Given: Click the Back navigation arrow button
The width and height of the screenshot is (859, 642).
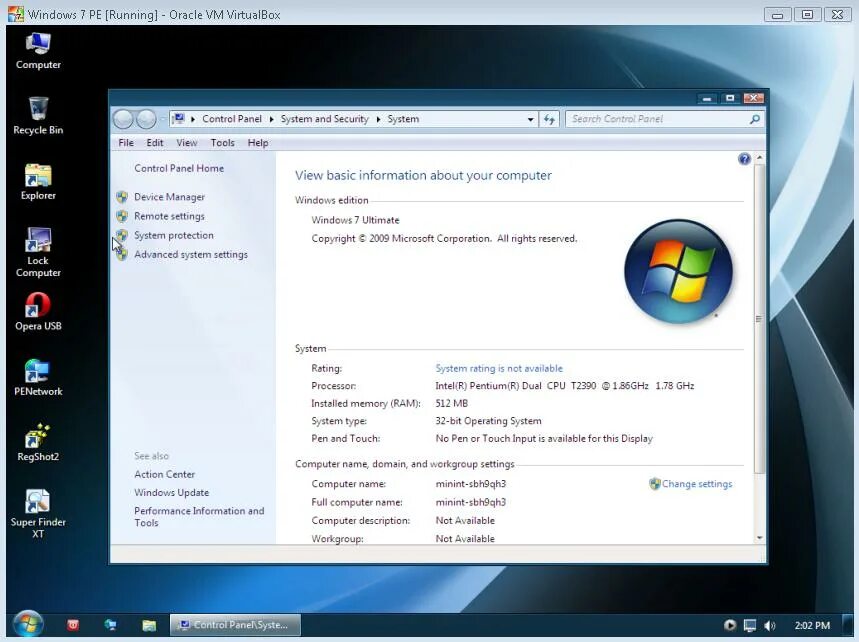Looking at the screenshot, I should (123, 119).
